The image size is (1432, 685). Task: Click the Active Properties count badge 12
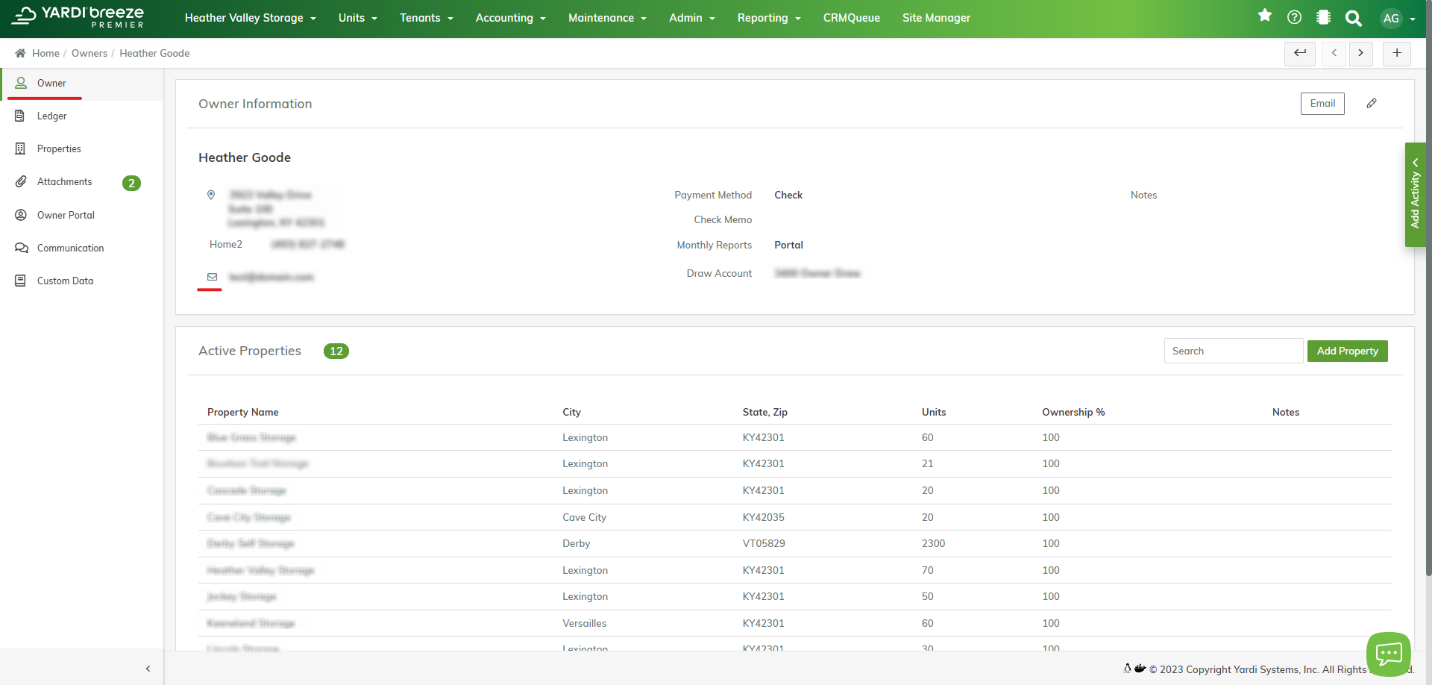(336, 351)
